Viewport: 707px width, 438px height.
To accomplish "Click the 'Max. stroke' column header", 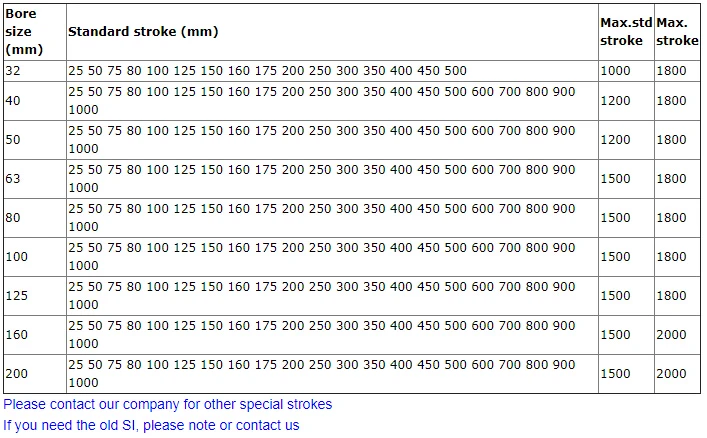I will click(677, 32).
